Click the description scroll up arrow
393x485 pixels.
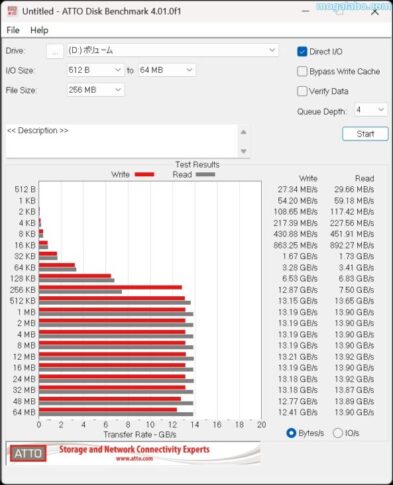244,132
